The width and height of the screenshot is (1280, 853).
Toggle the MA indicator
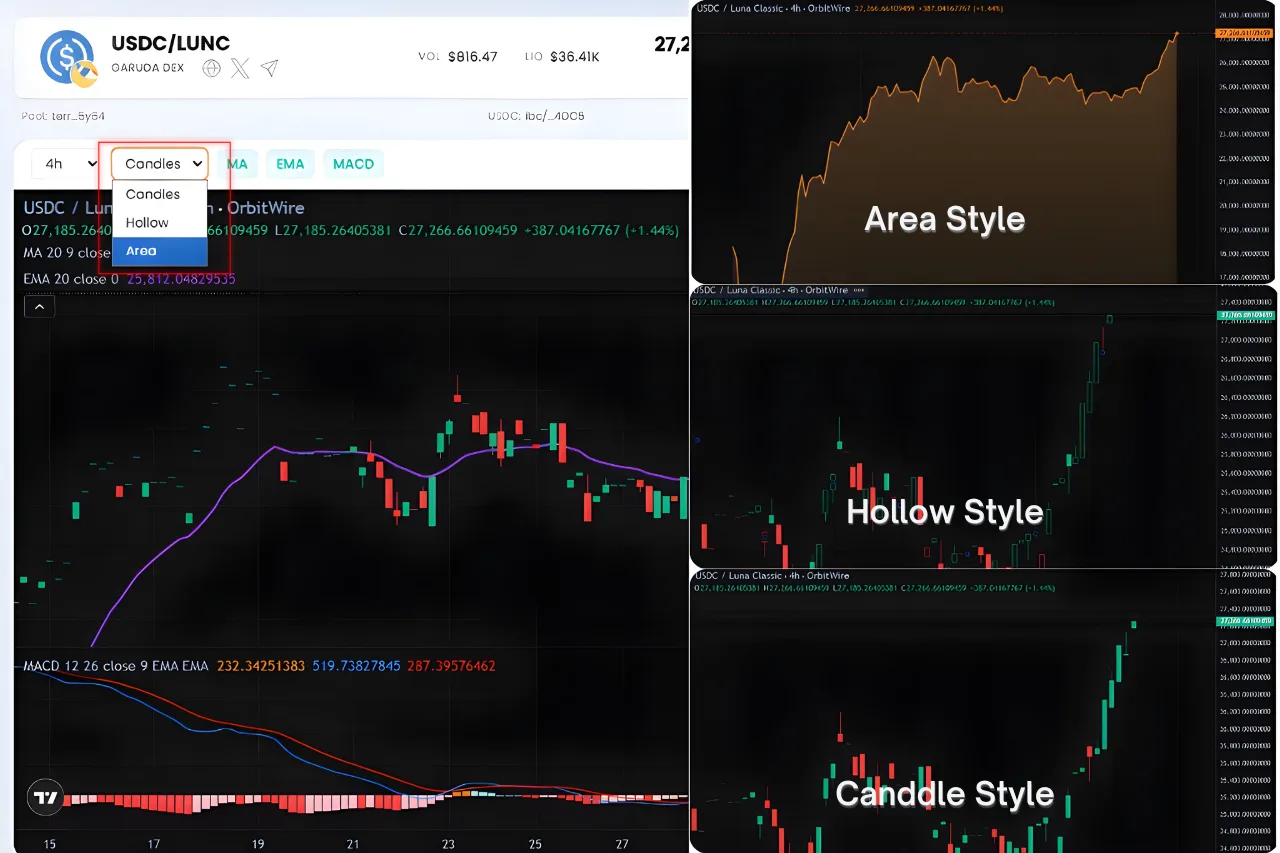237,164
